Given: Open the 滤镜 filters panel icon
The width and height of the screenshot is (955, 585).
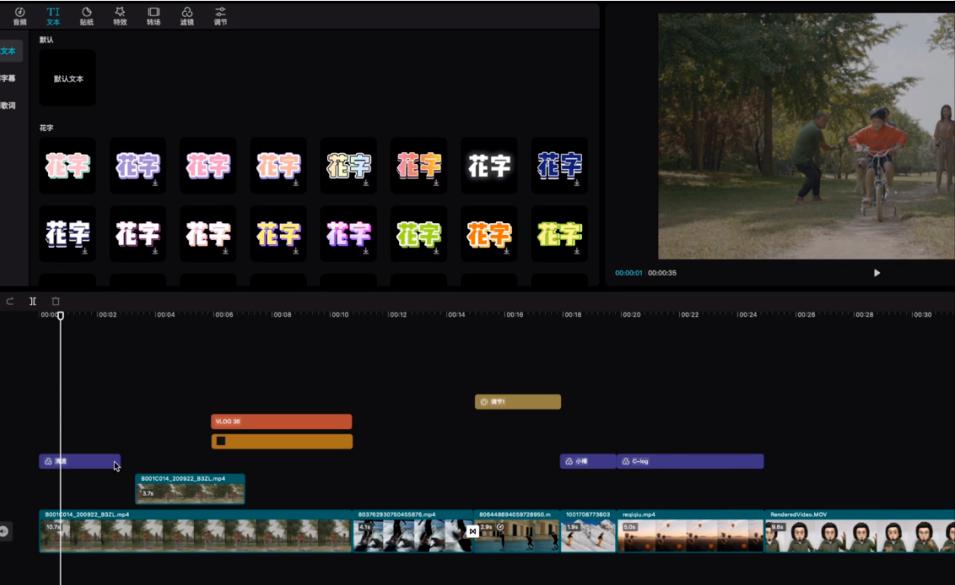Looking at the screenshot, I should [x=186, y=15].
